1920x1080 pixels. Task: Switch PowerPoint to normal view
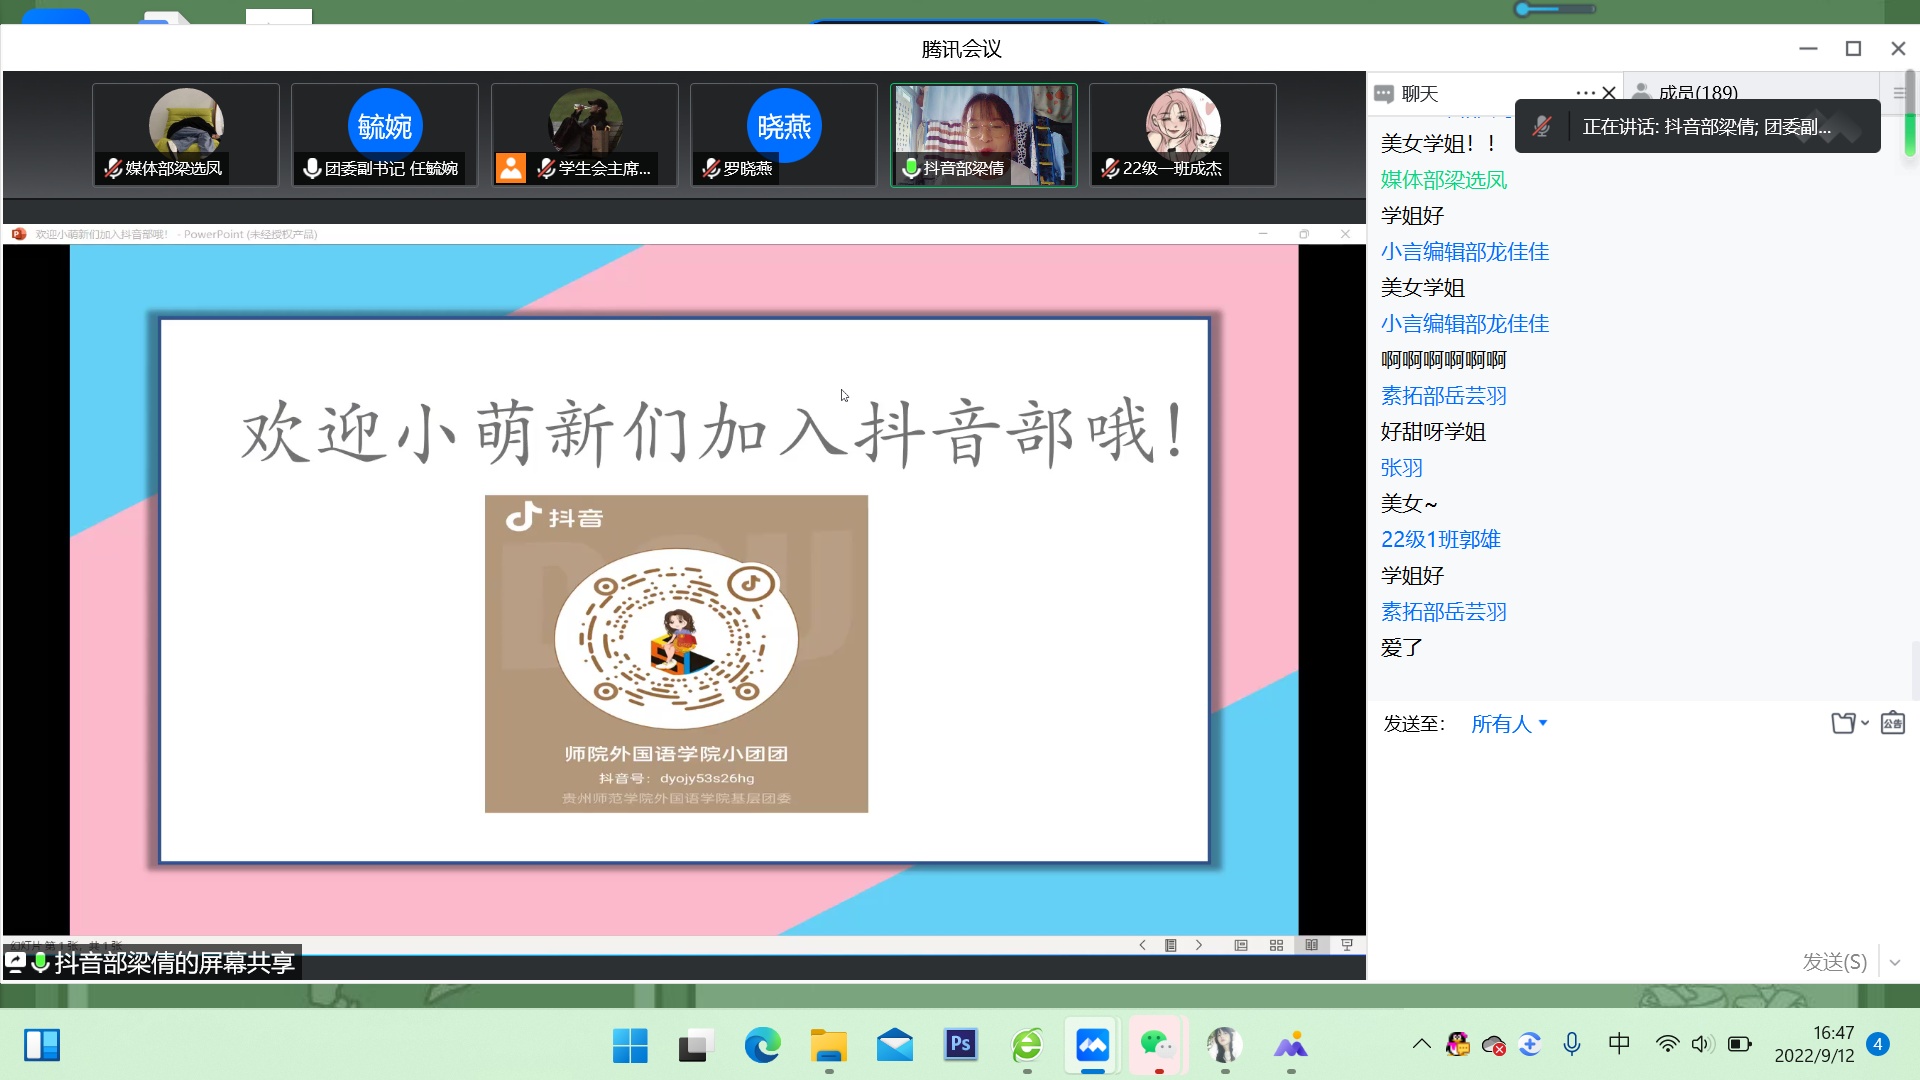coord(1241,945)
